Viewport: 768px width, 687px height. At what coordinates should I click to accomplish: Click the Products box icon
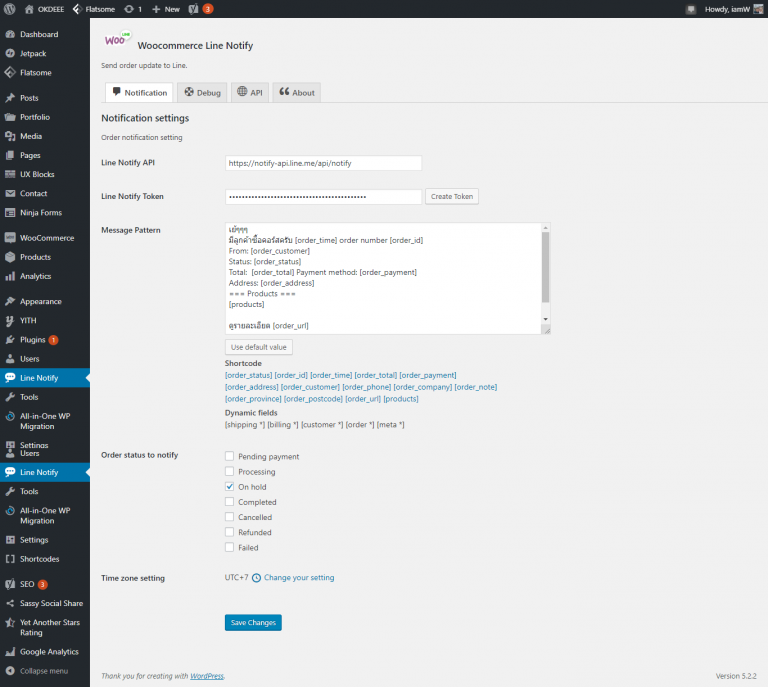(x=10, y=257)
